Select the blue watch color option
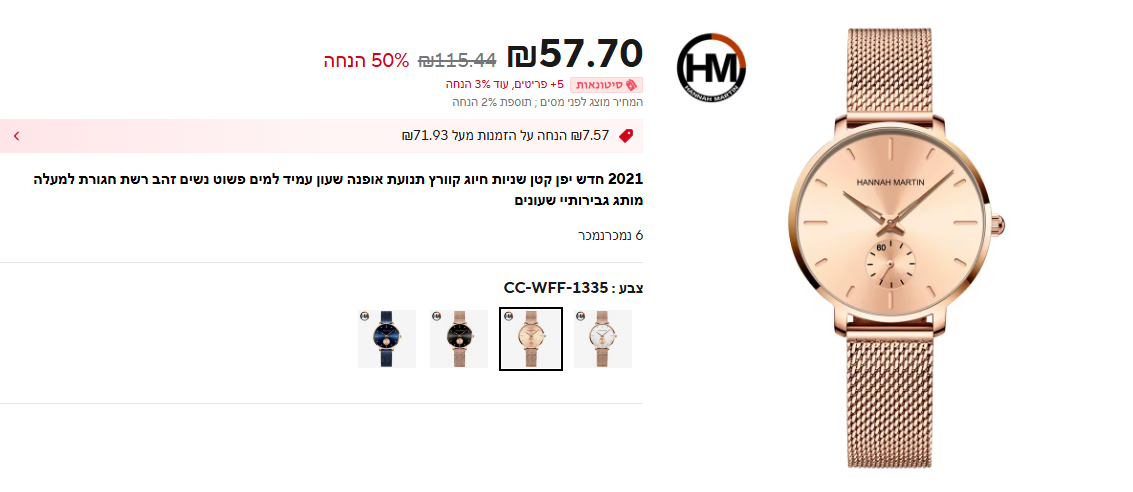Viewport: 1133px width, 492px height. tap(387, 339)
